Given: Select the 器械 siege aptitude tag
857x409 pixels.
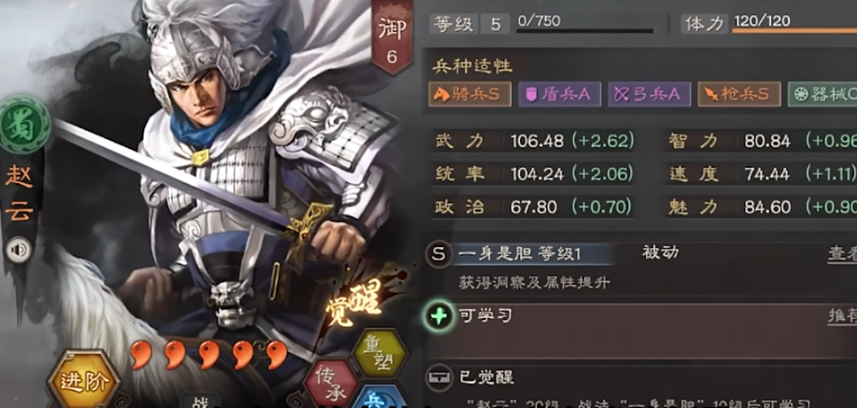Looking at the screenshot, I should (822, 95).
